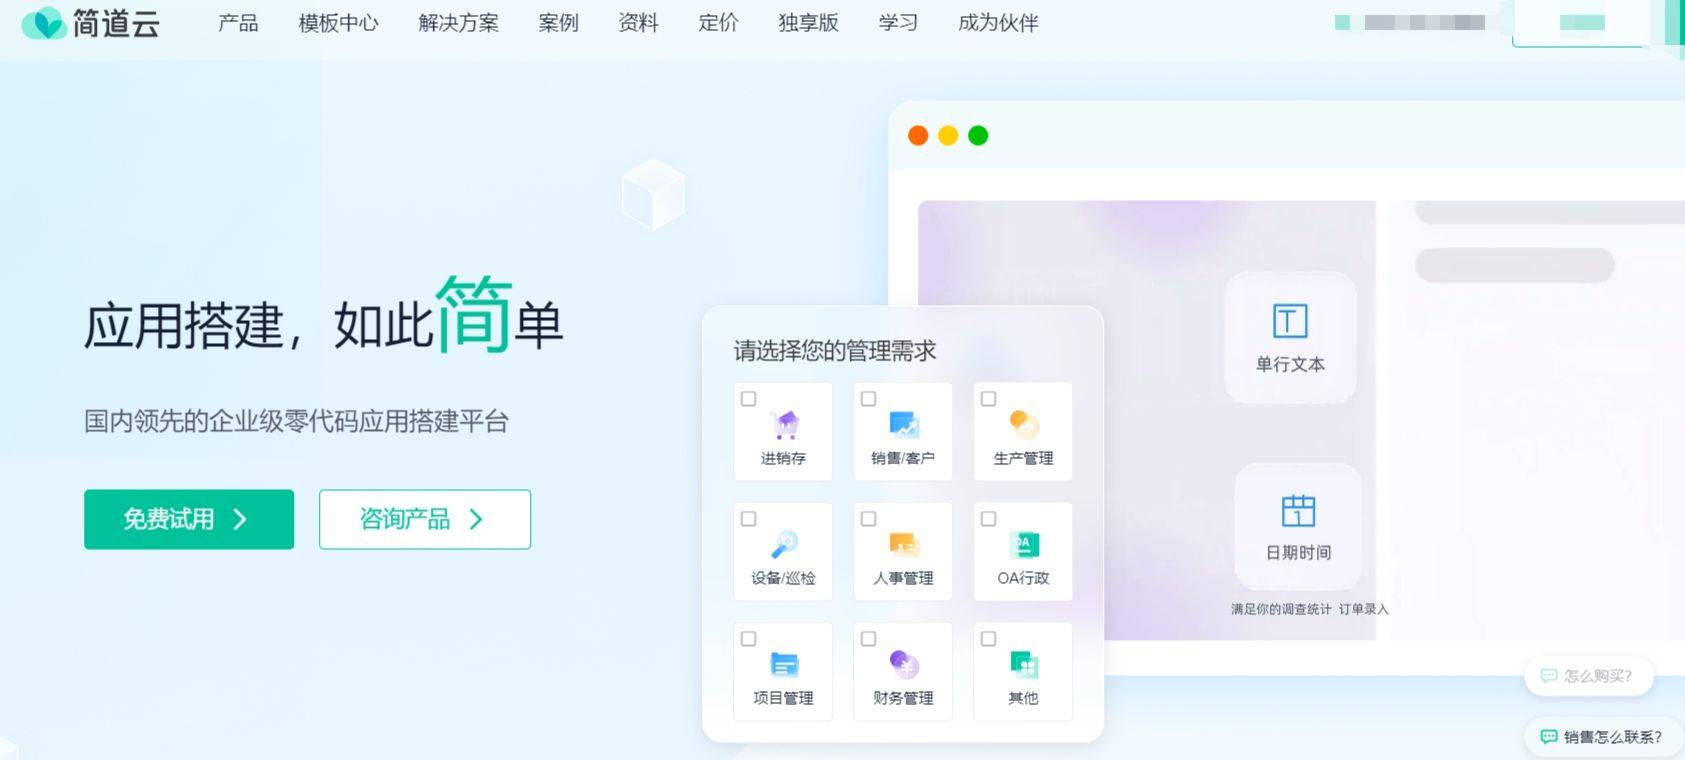
Task: Click the 免费试用 button
Action: [189, 519]
